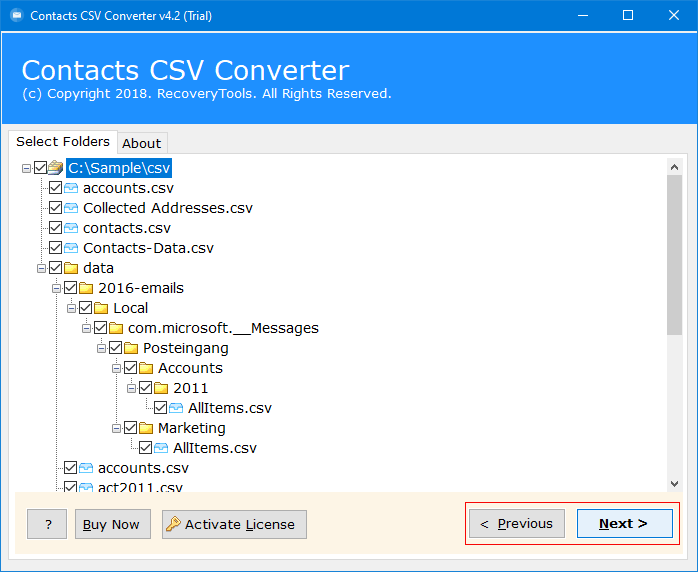
Task: Click the Marketing folder icon
Action: [x=146, y=428]
